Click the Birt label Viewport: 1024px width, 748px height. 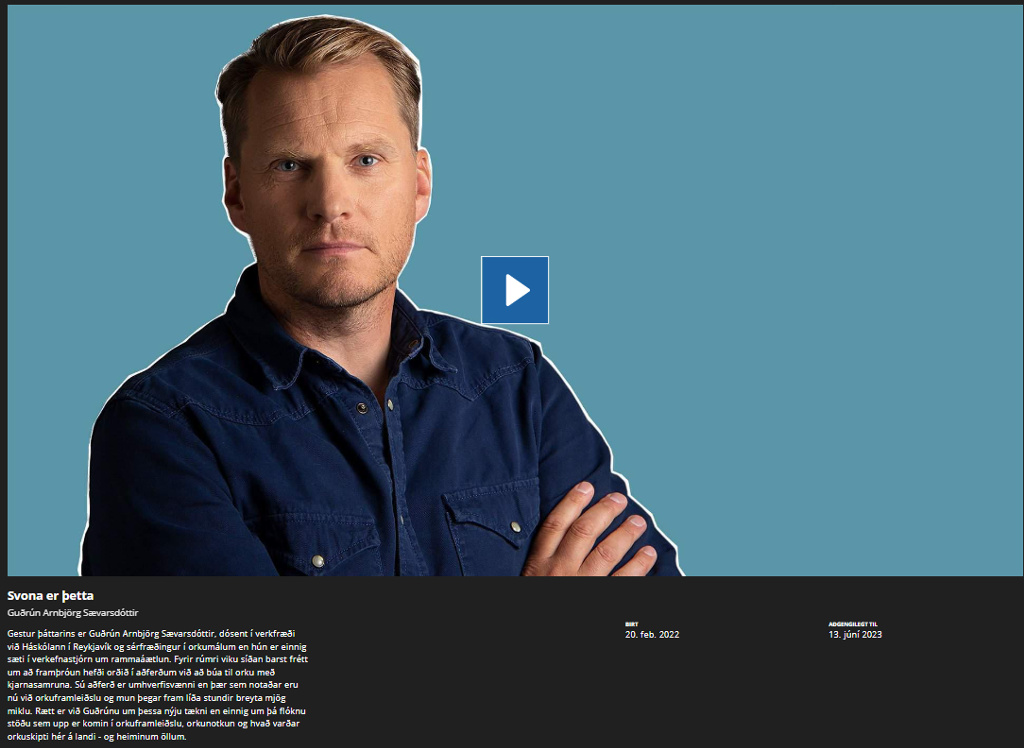coord(632,624)
